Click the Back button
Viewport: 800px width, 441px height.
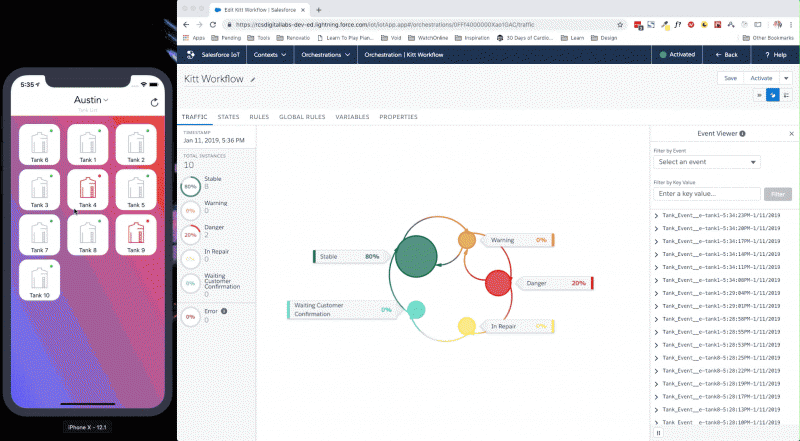tap(727, 55)
